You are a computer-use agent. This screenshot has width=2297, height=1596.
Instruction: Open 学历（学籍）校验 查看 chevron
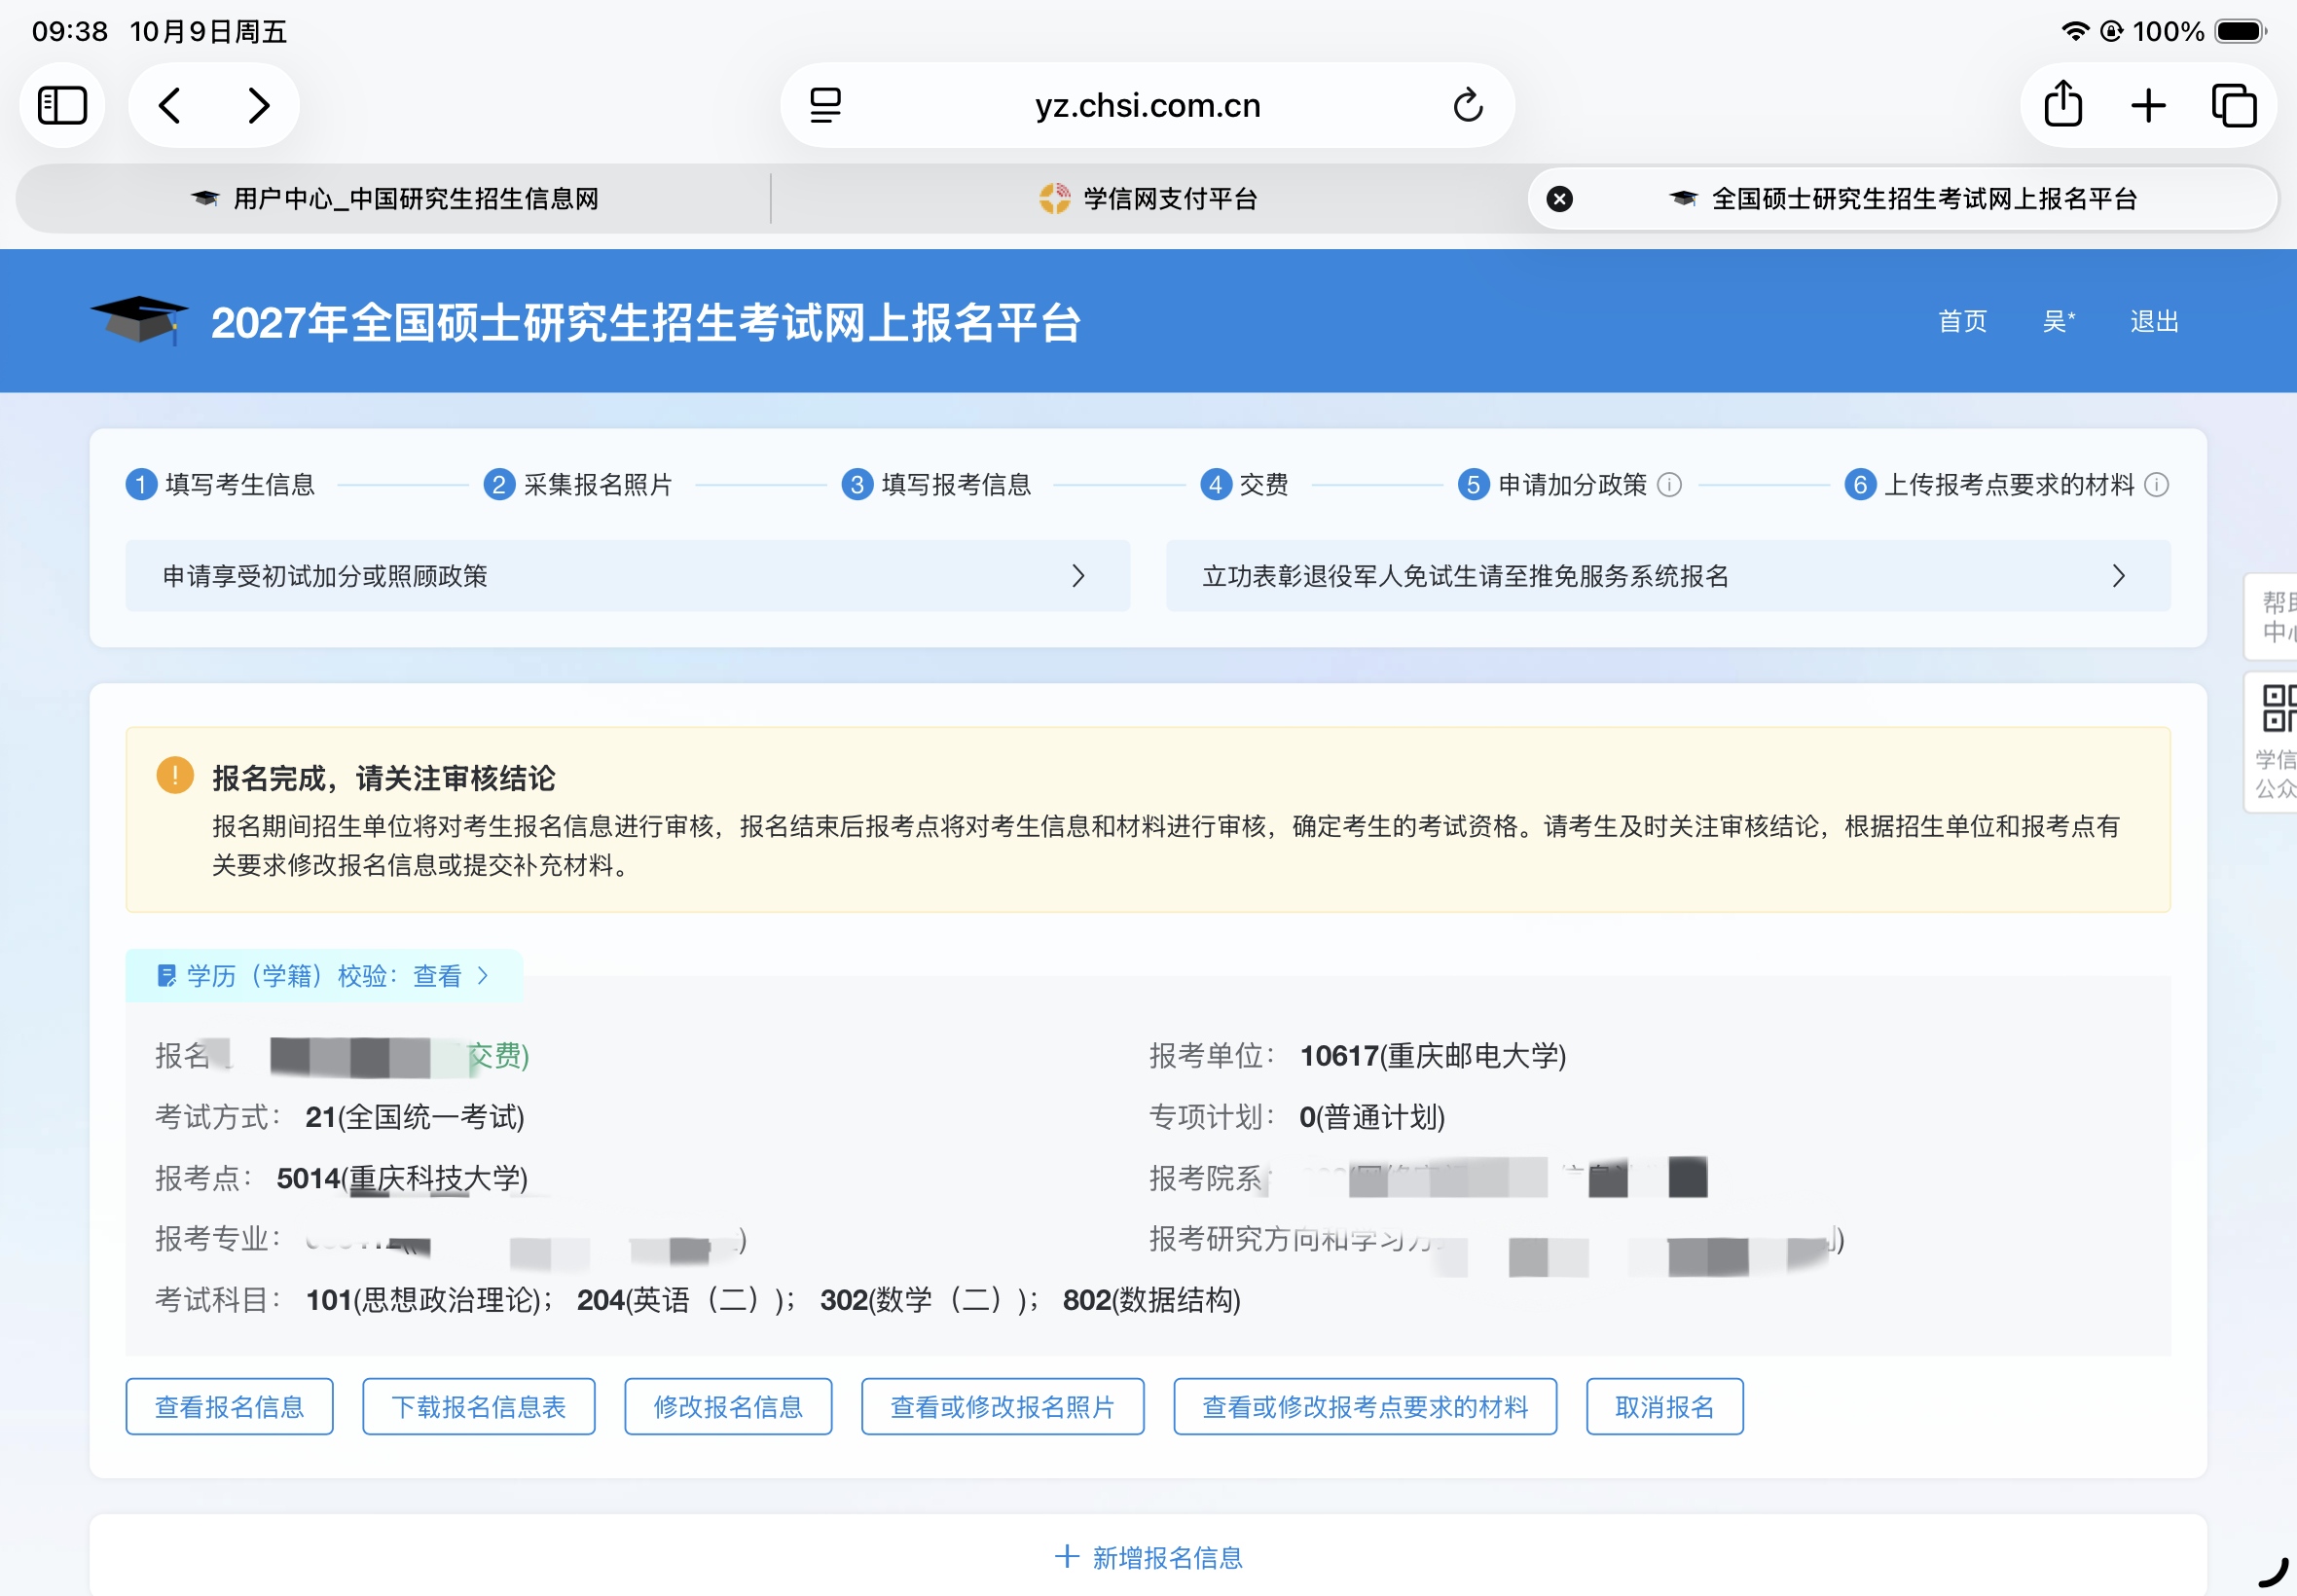(483, 975)
